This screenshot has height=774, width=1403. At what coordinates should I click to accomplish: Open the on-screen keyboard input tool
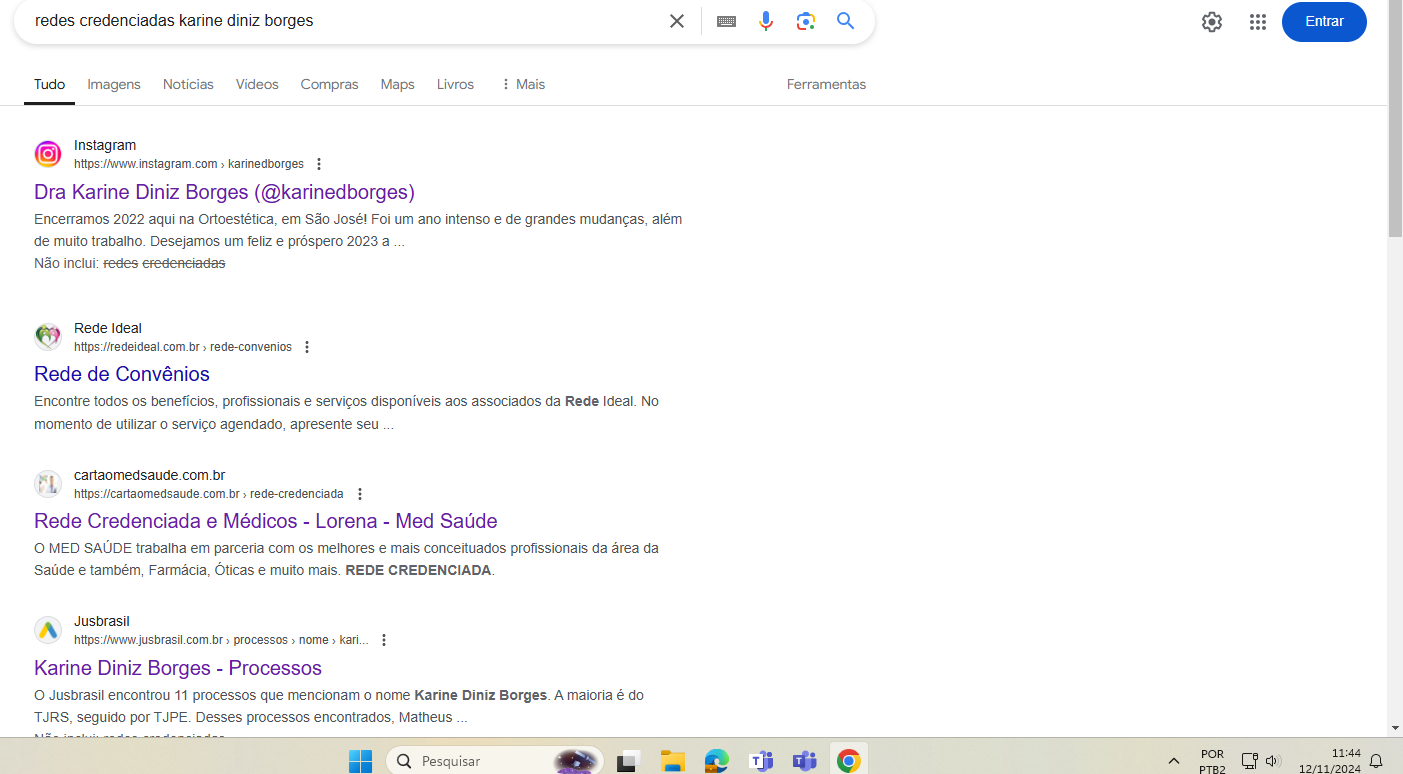[x=726, y=21]
